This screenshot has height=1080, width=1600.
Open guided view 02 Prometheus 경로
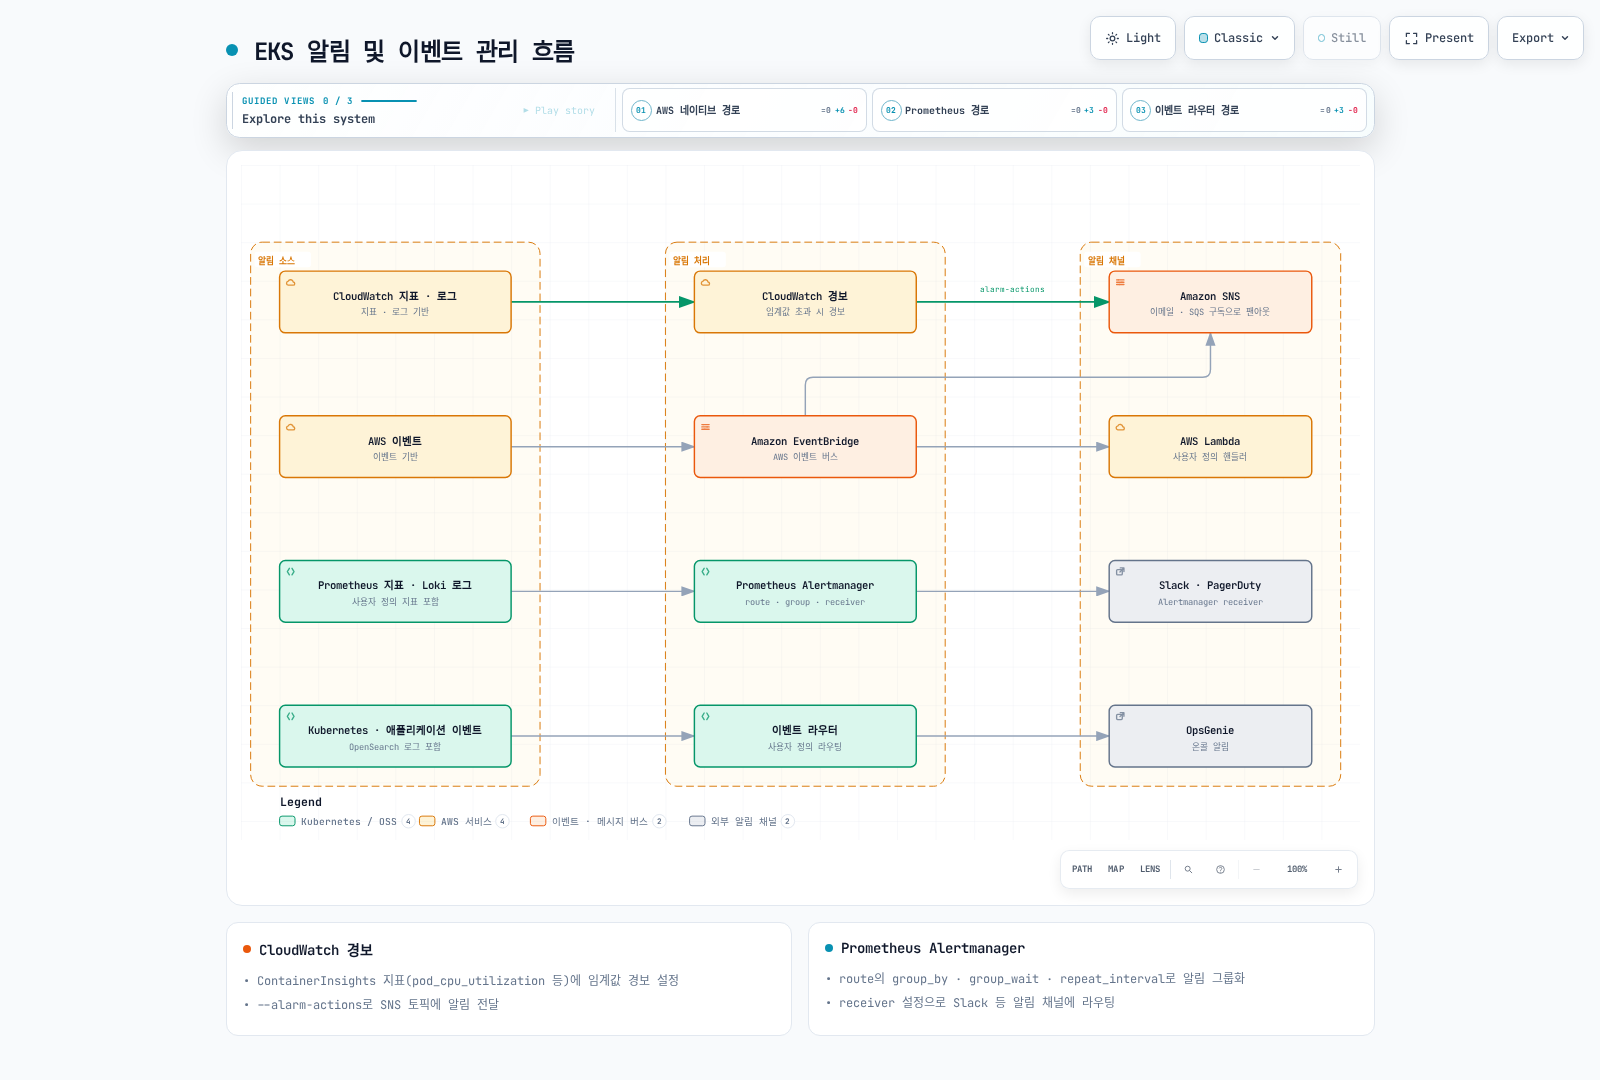[x=994, y=110]
